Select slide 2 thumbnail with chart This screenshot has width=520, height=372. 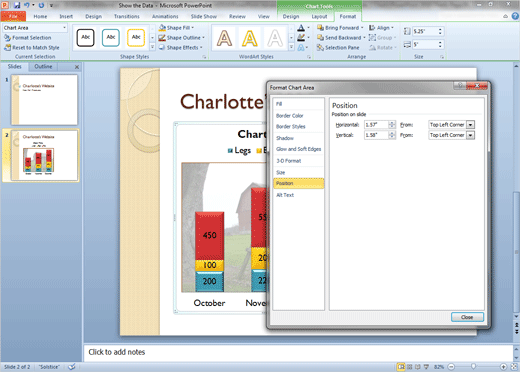pyautogui.click(x=44, y=155)
